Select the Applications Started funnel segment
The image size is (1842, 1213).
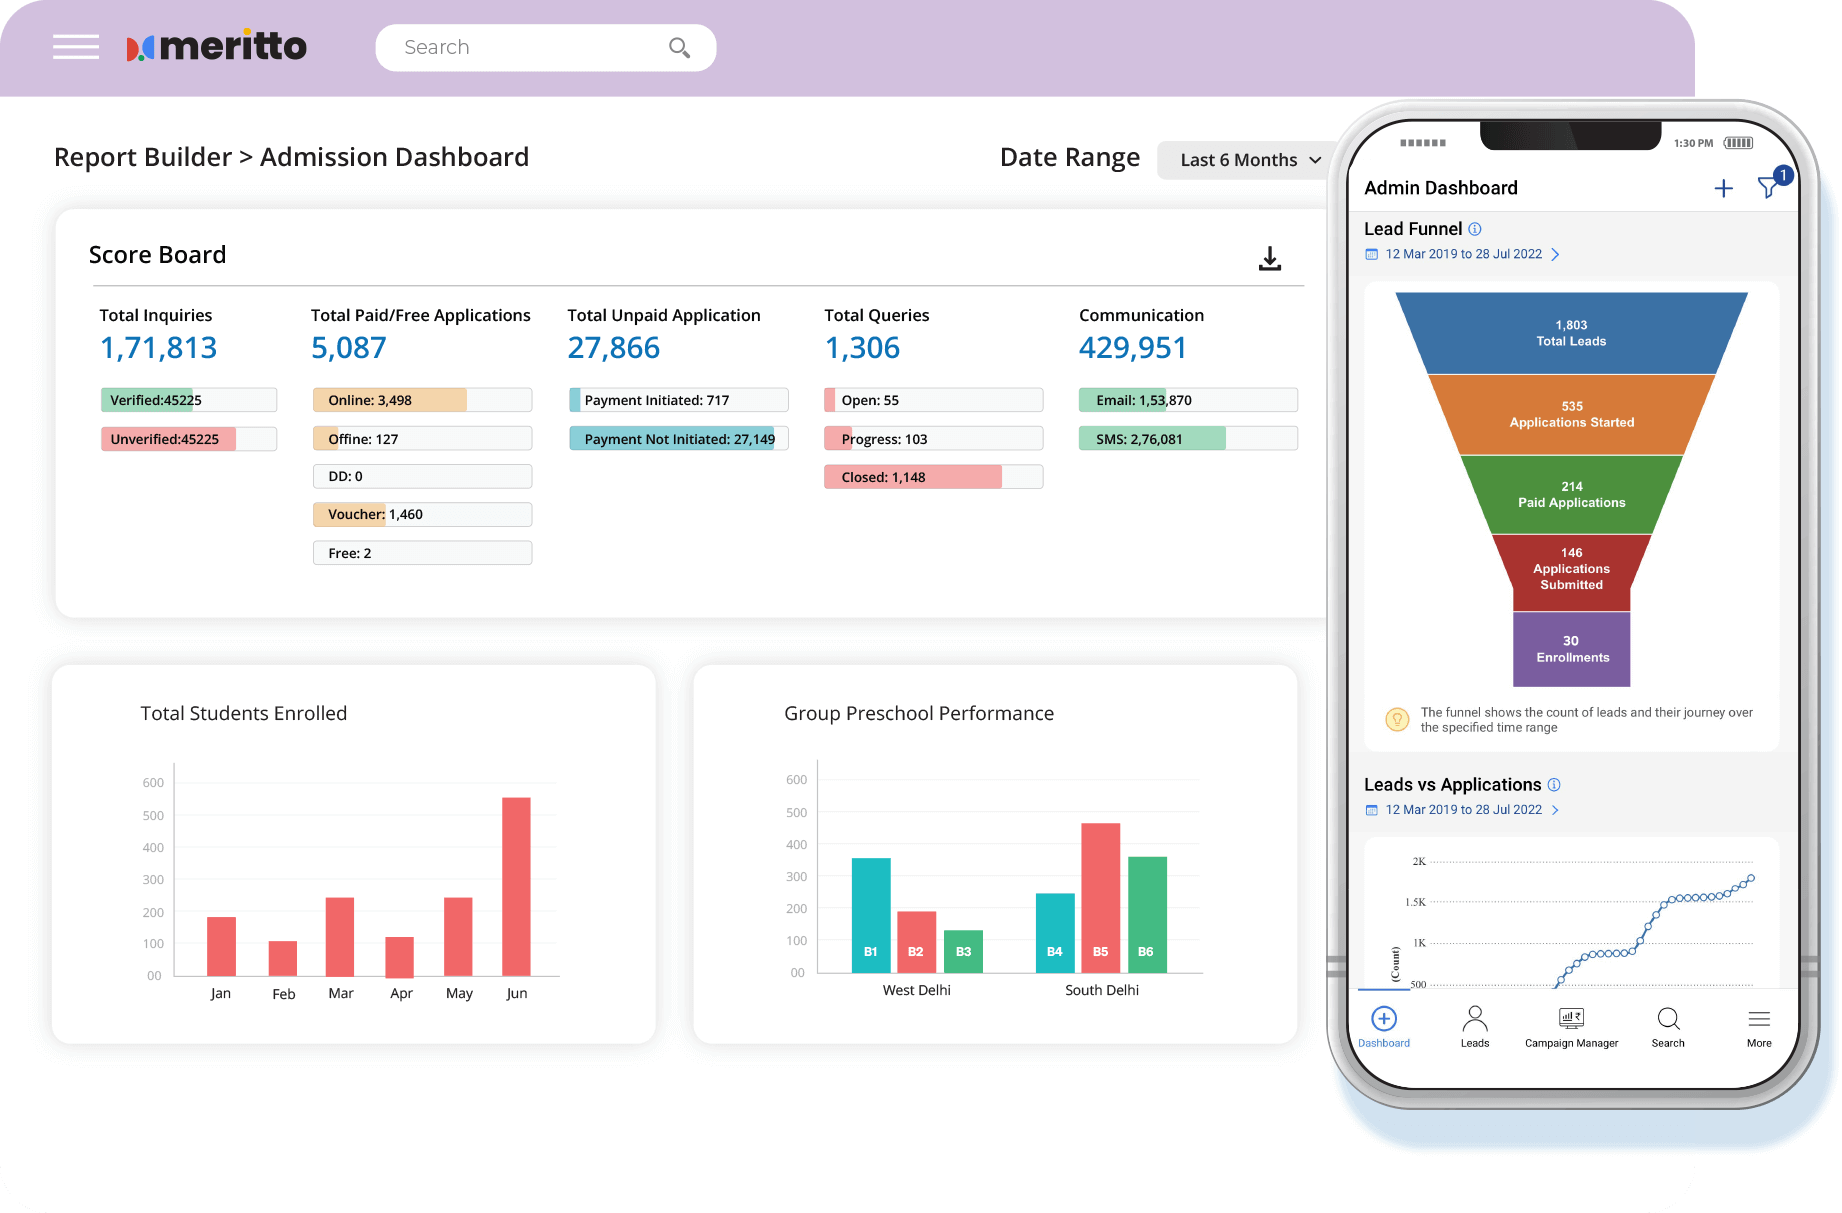(x=1571, y=415)
